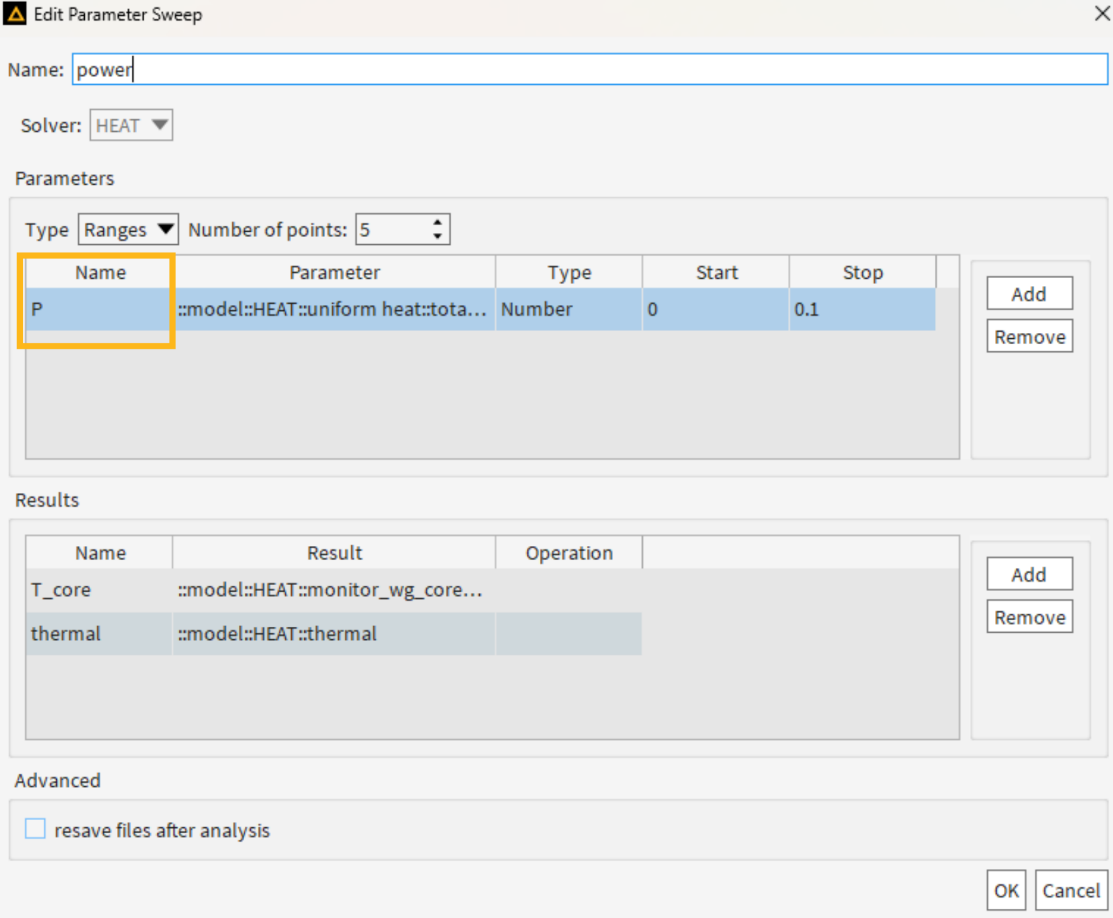Viewport: 1113px width, 918px height.
Task: Click Add in the Results section
Action: coord(1029,573)
